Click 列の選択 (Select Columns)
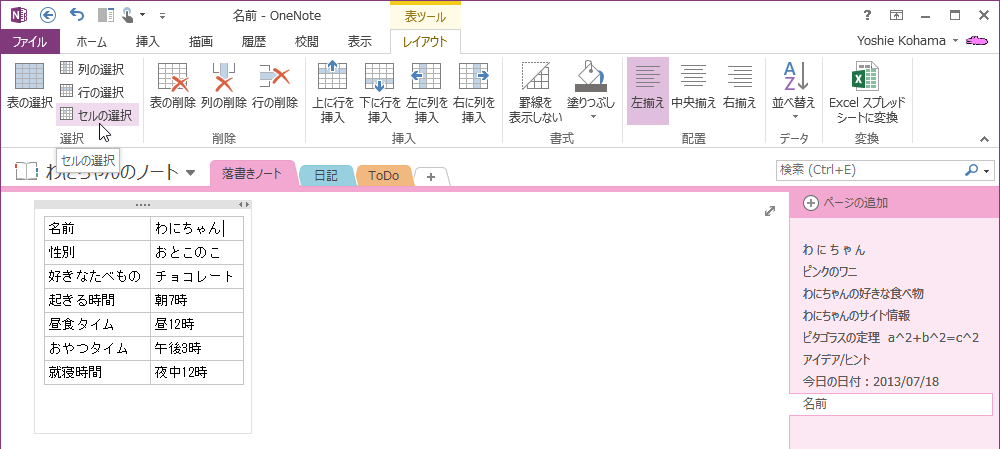The image size is (1000, 449). click(93, 69)
